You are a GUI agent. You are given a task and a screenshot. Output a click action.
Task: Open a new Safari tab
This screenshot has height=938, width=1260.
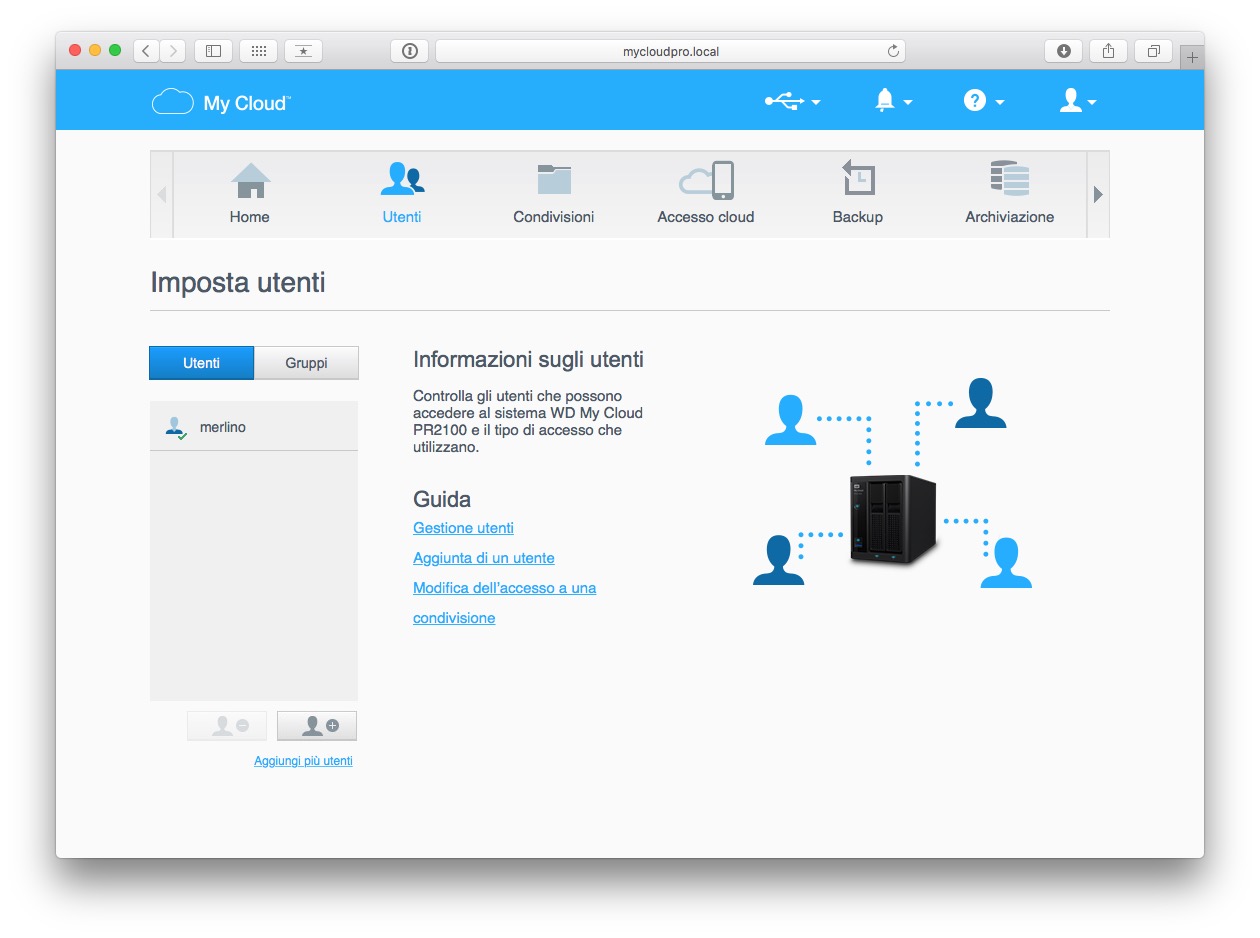[x=1192, y=58]
